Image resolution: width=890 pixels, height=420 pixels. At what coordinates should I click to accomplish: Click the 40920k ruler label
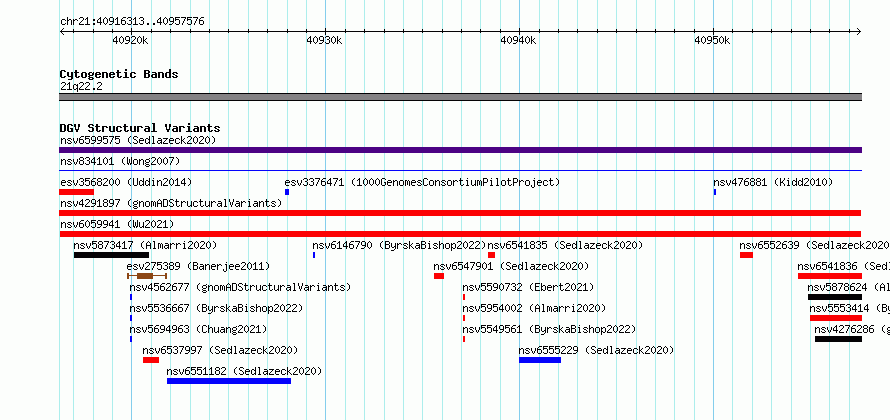(x=131, y=40)
